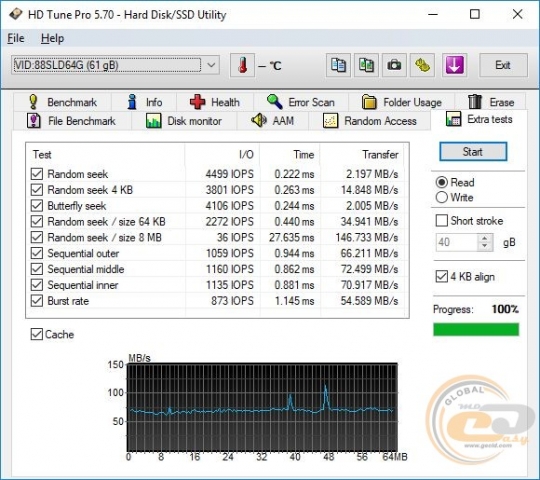Uncheck the Butterfly seek test
This screenshot has height=480, width=540.
click(x=37, y=206)
